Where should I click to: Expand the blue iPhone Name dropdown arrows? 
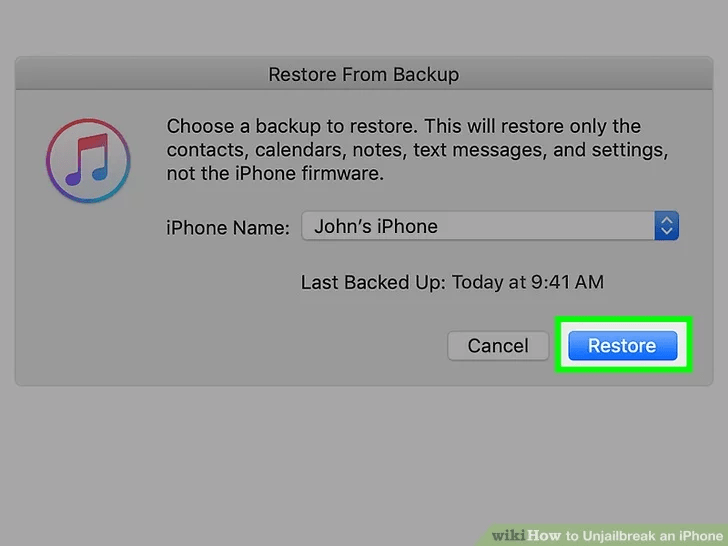(x=666, y=226)
